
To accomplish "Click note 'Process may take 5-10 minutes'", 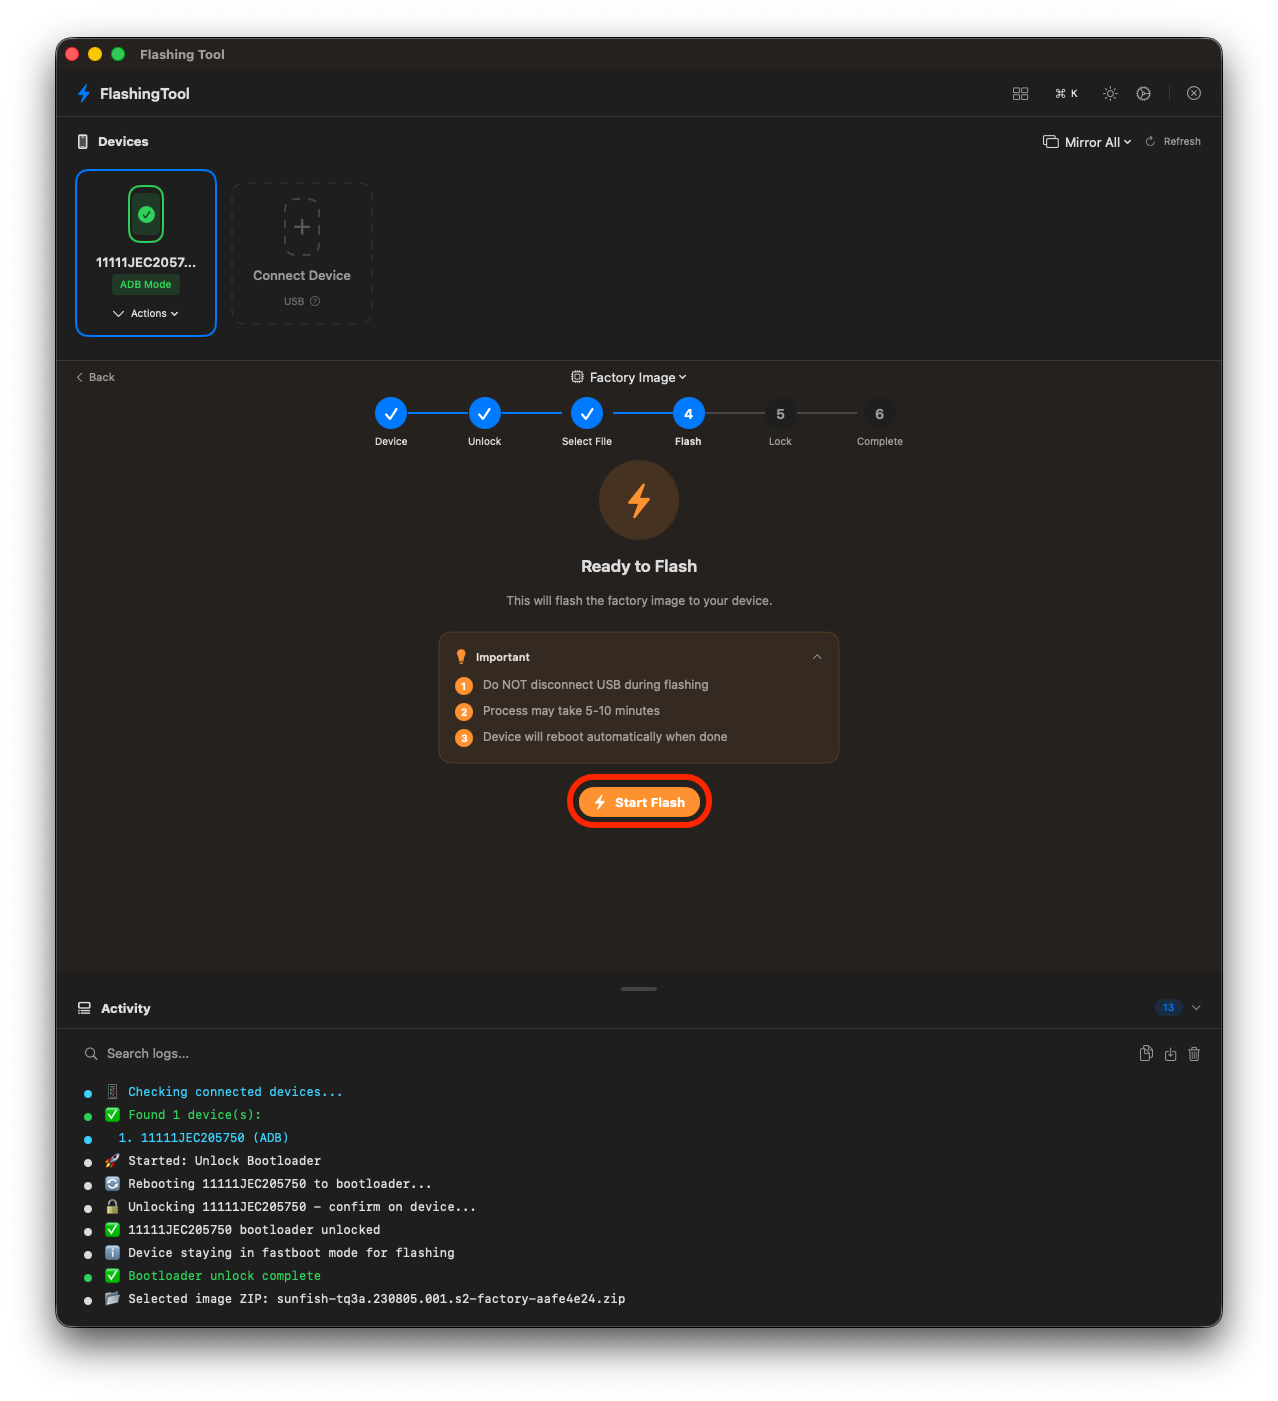I will click(571, 711).
